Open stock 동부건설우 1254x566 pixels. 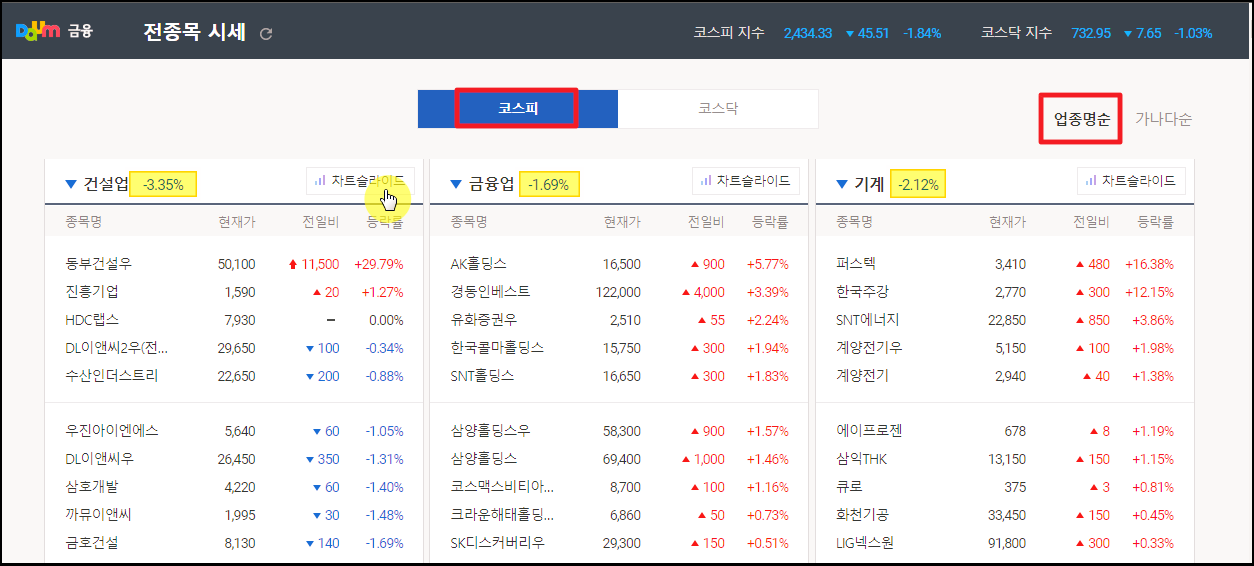pyautogui.click(x=98, y=264)
